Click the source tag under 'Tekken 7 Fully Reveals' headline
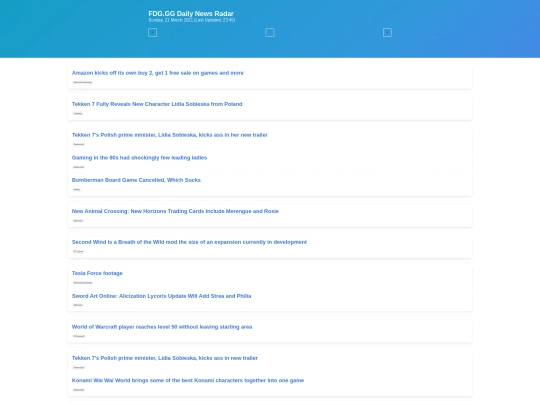The height and width of the screenshot is (405, 540). pyautogui.click(x=78, y=113)
